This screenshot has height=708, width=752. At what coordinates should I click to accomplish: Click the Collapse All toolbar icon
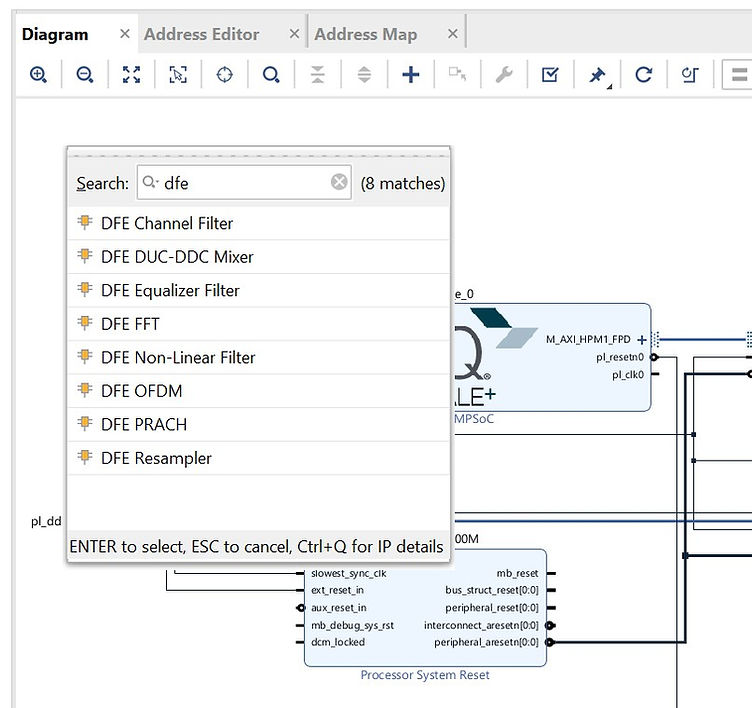[317, 75]
